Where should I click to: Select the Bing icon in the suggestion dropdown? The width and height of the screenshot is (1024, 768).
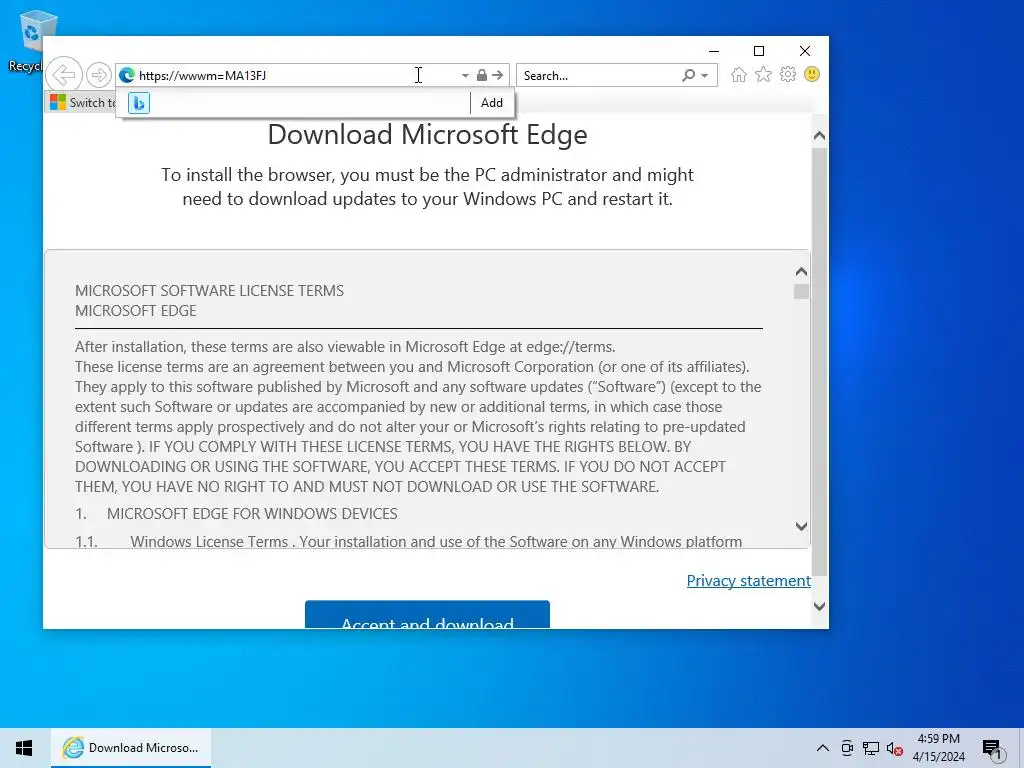click(139, 103)
